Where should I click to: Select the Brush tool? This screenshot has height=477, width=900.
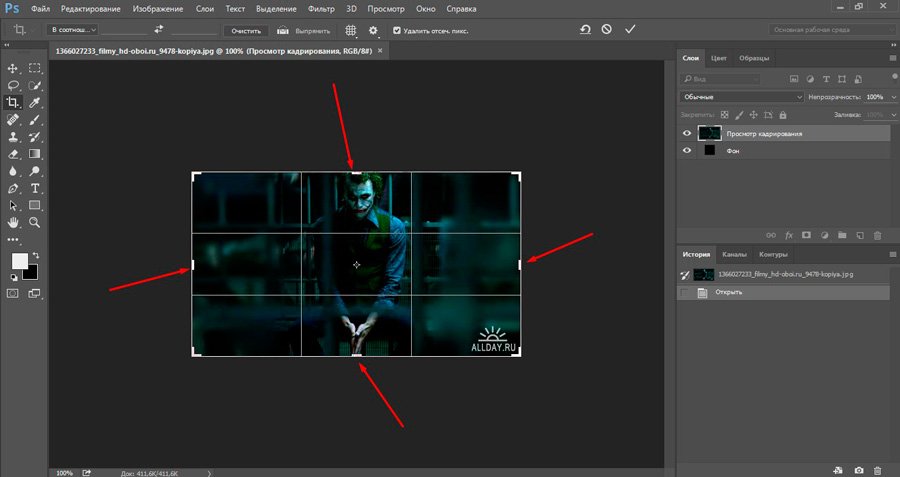coord(34,120)
